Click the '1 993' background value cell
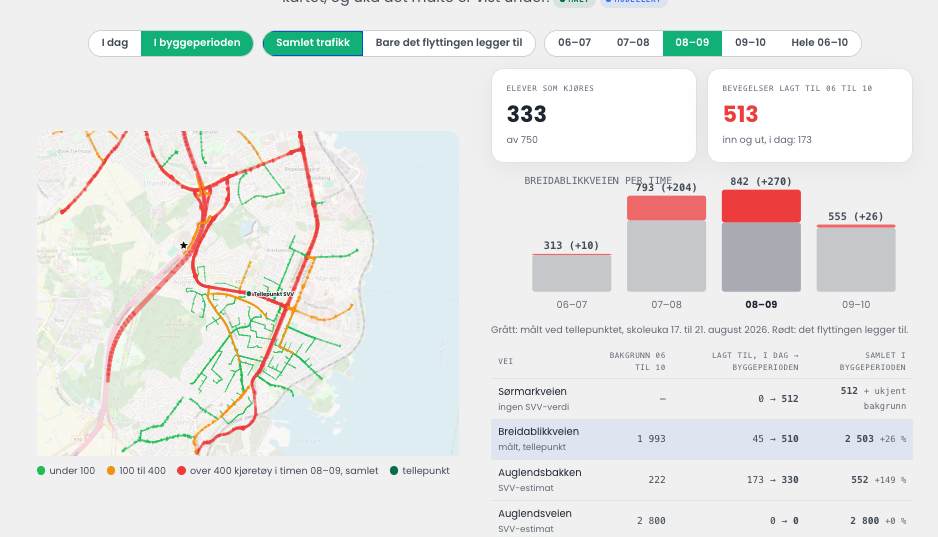This screenshot has width=938, height=537. pyautogui.click(x=651, y=439)
